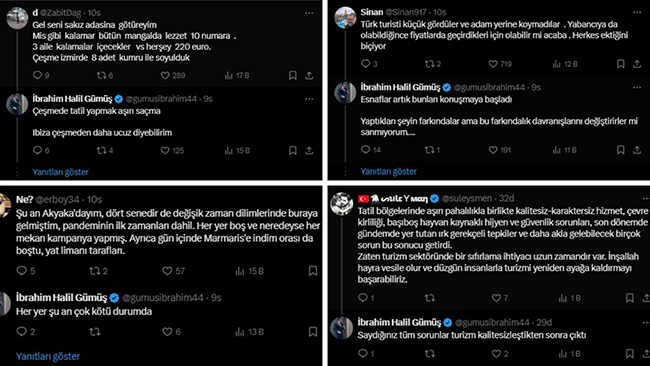The height and width of the screenshot is (366, 650).
Task: Open more options menu on Sinan's tweet
Action: 637,12
